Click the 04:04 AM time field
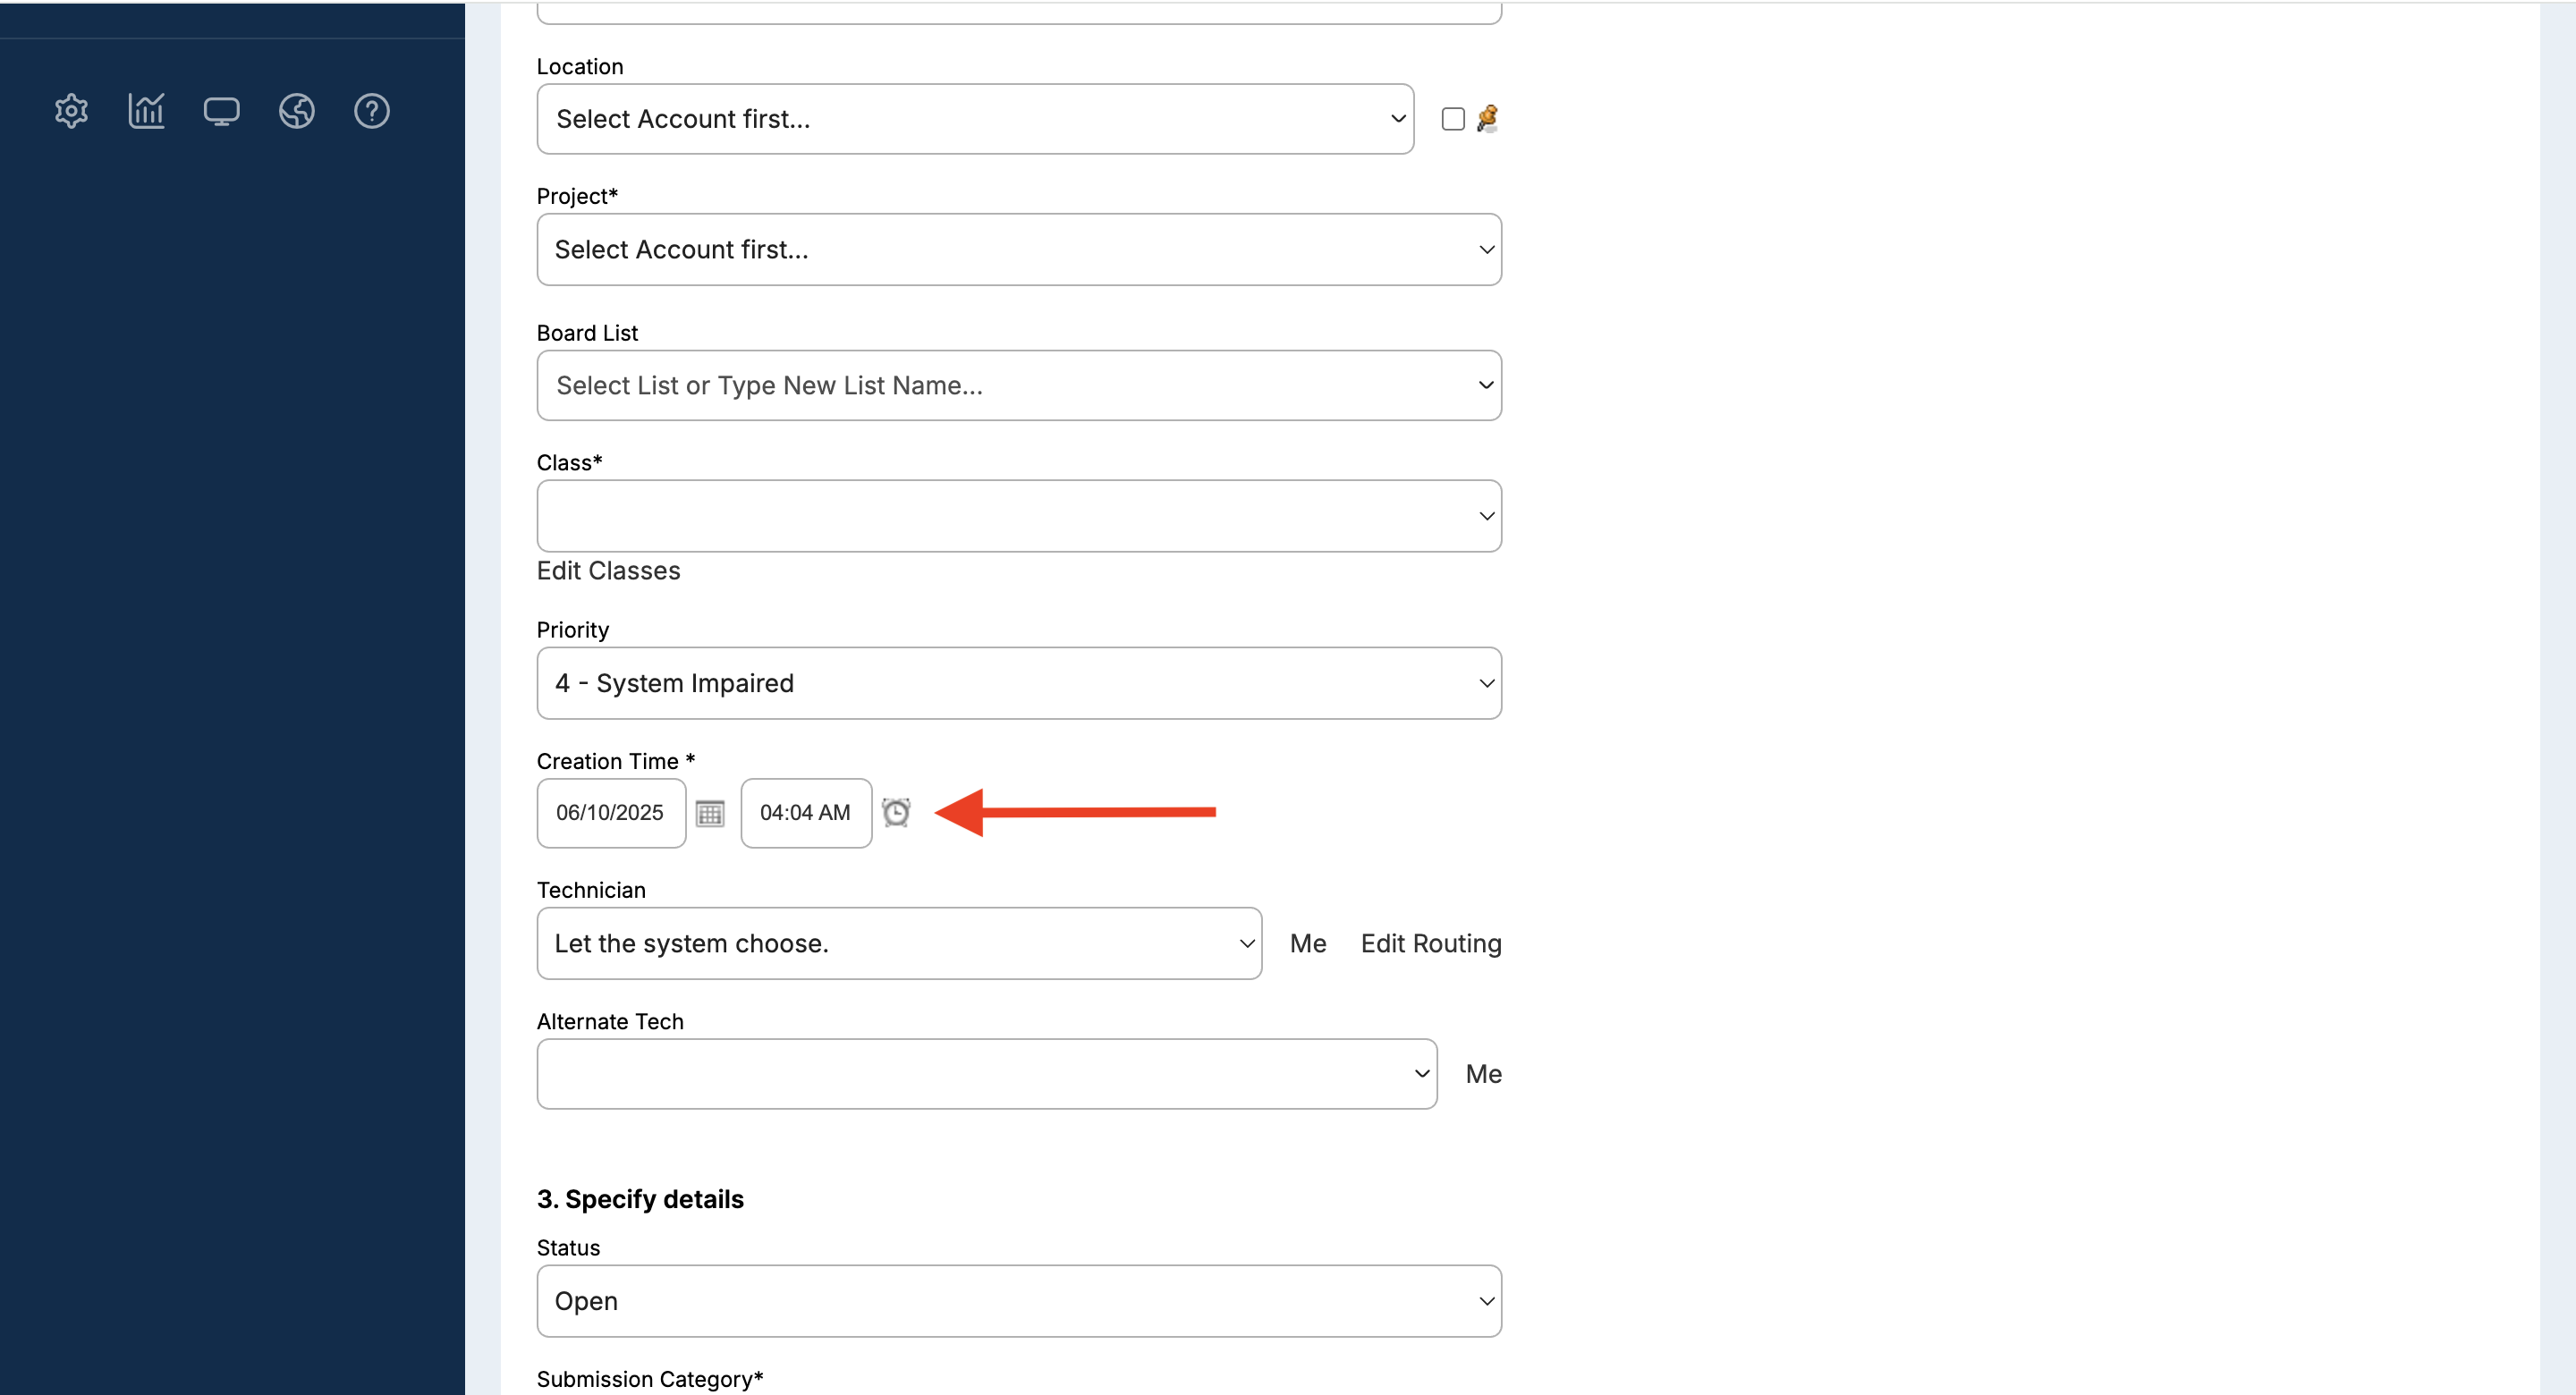This screenshot has height=1395, width=2576. click(805, 813)
